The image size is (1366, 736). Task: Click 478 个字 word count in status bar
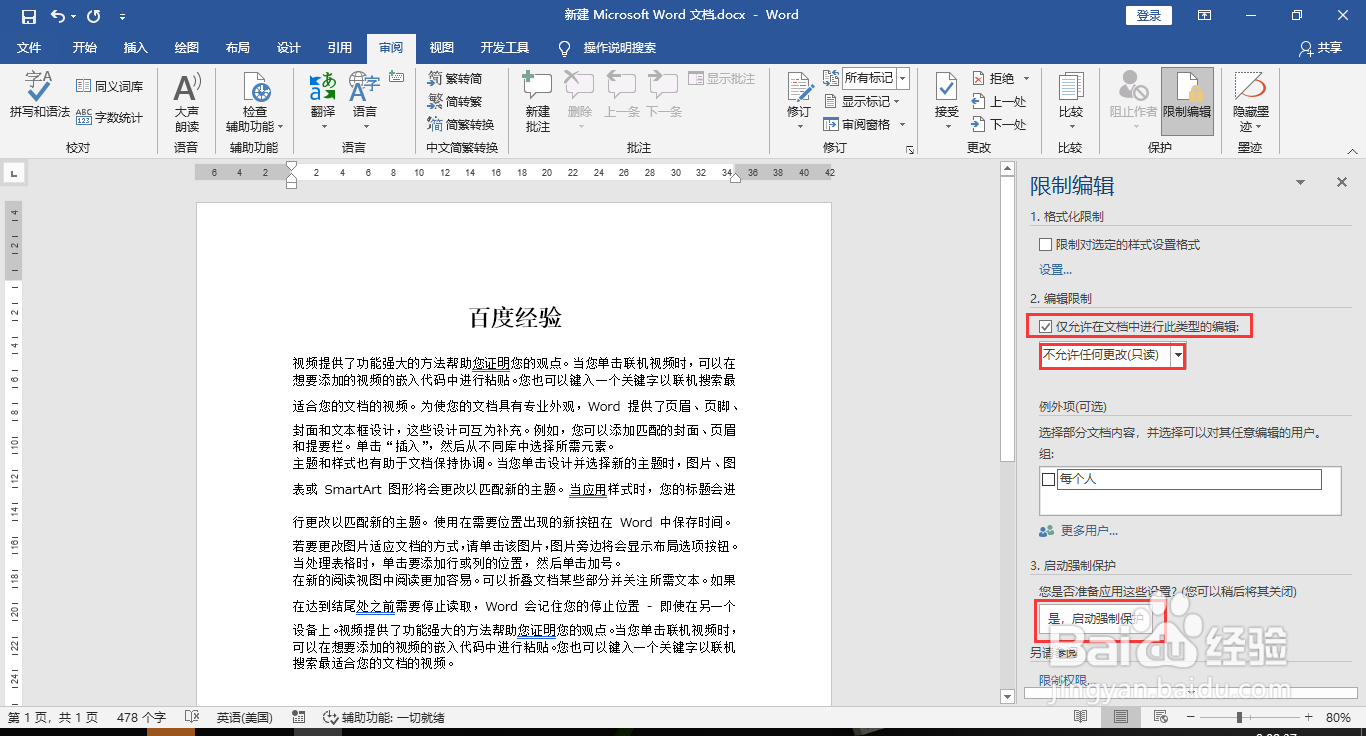tap(141, 717)
